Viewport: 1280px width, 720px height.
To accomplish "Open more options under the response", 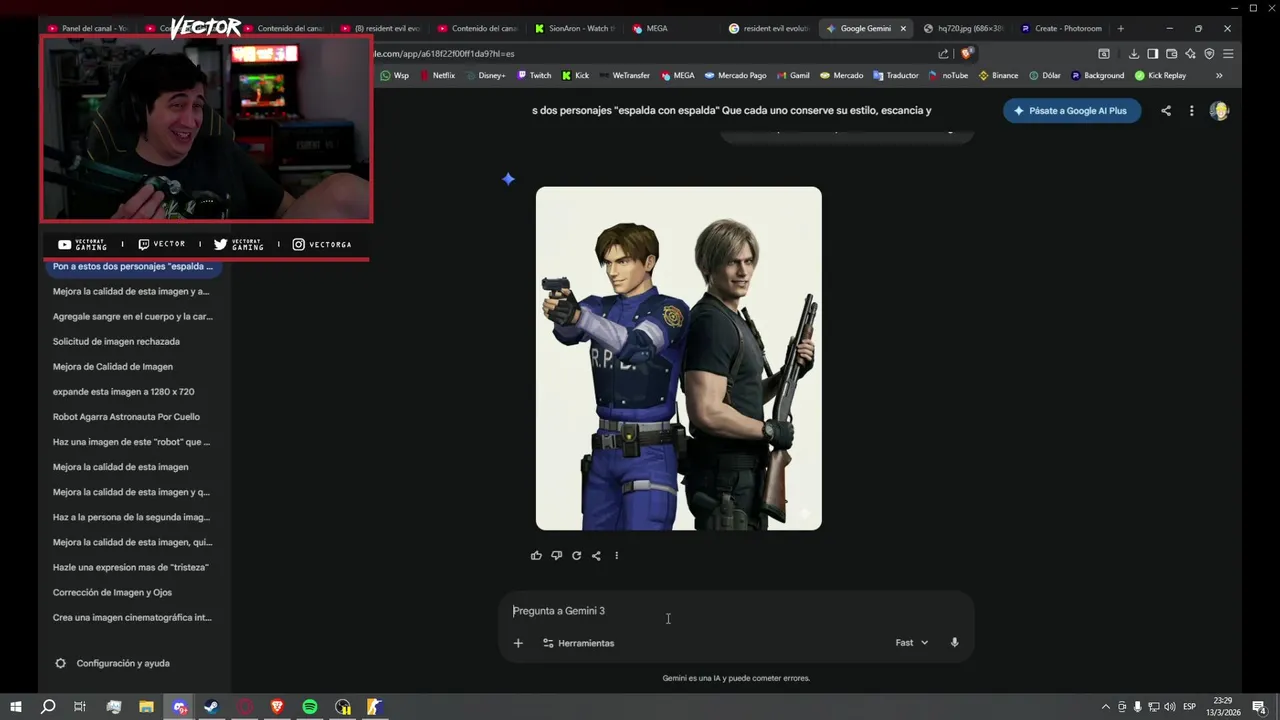I will [x=616, y=555].
